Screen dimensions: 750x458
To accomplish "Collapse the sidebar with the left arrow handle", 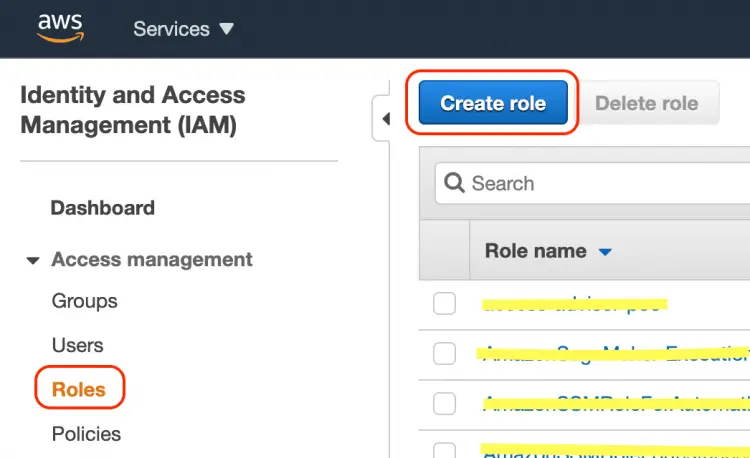I will pyautogui.click(x=383, y=119).
